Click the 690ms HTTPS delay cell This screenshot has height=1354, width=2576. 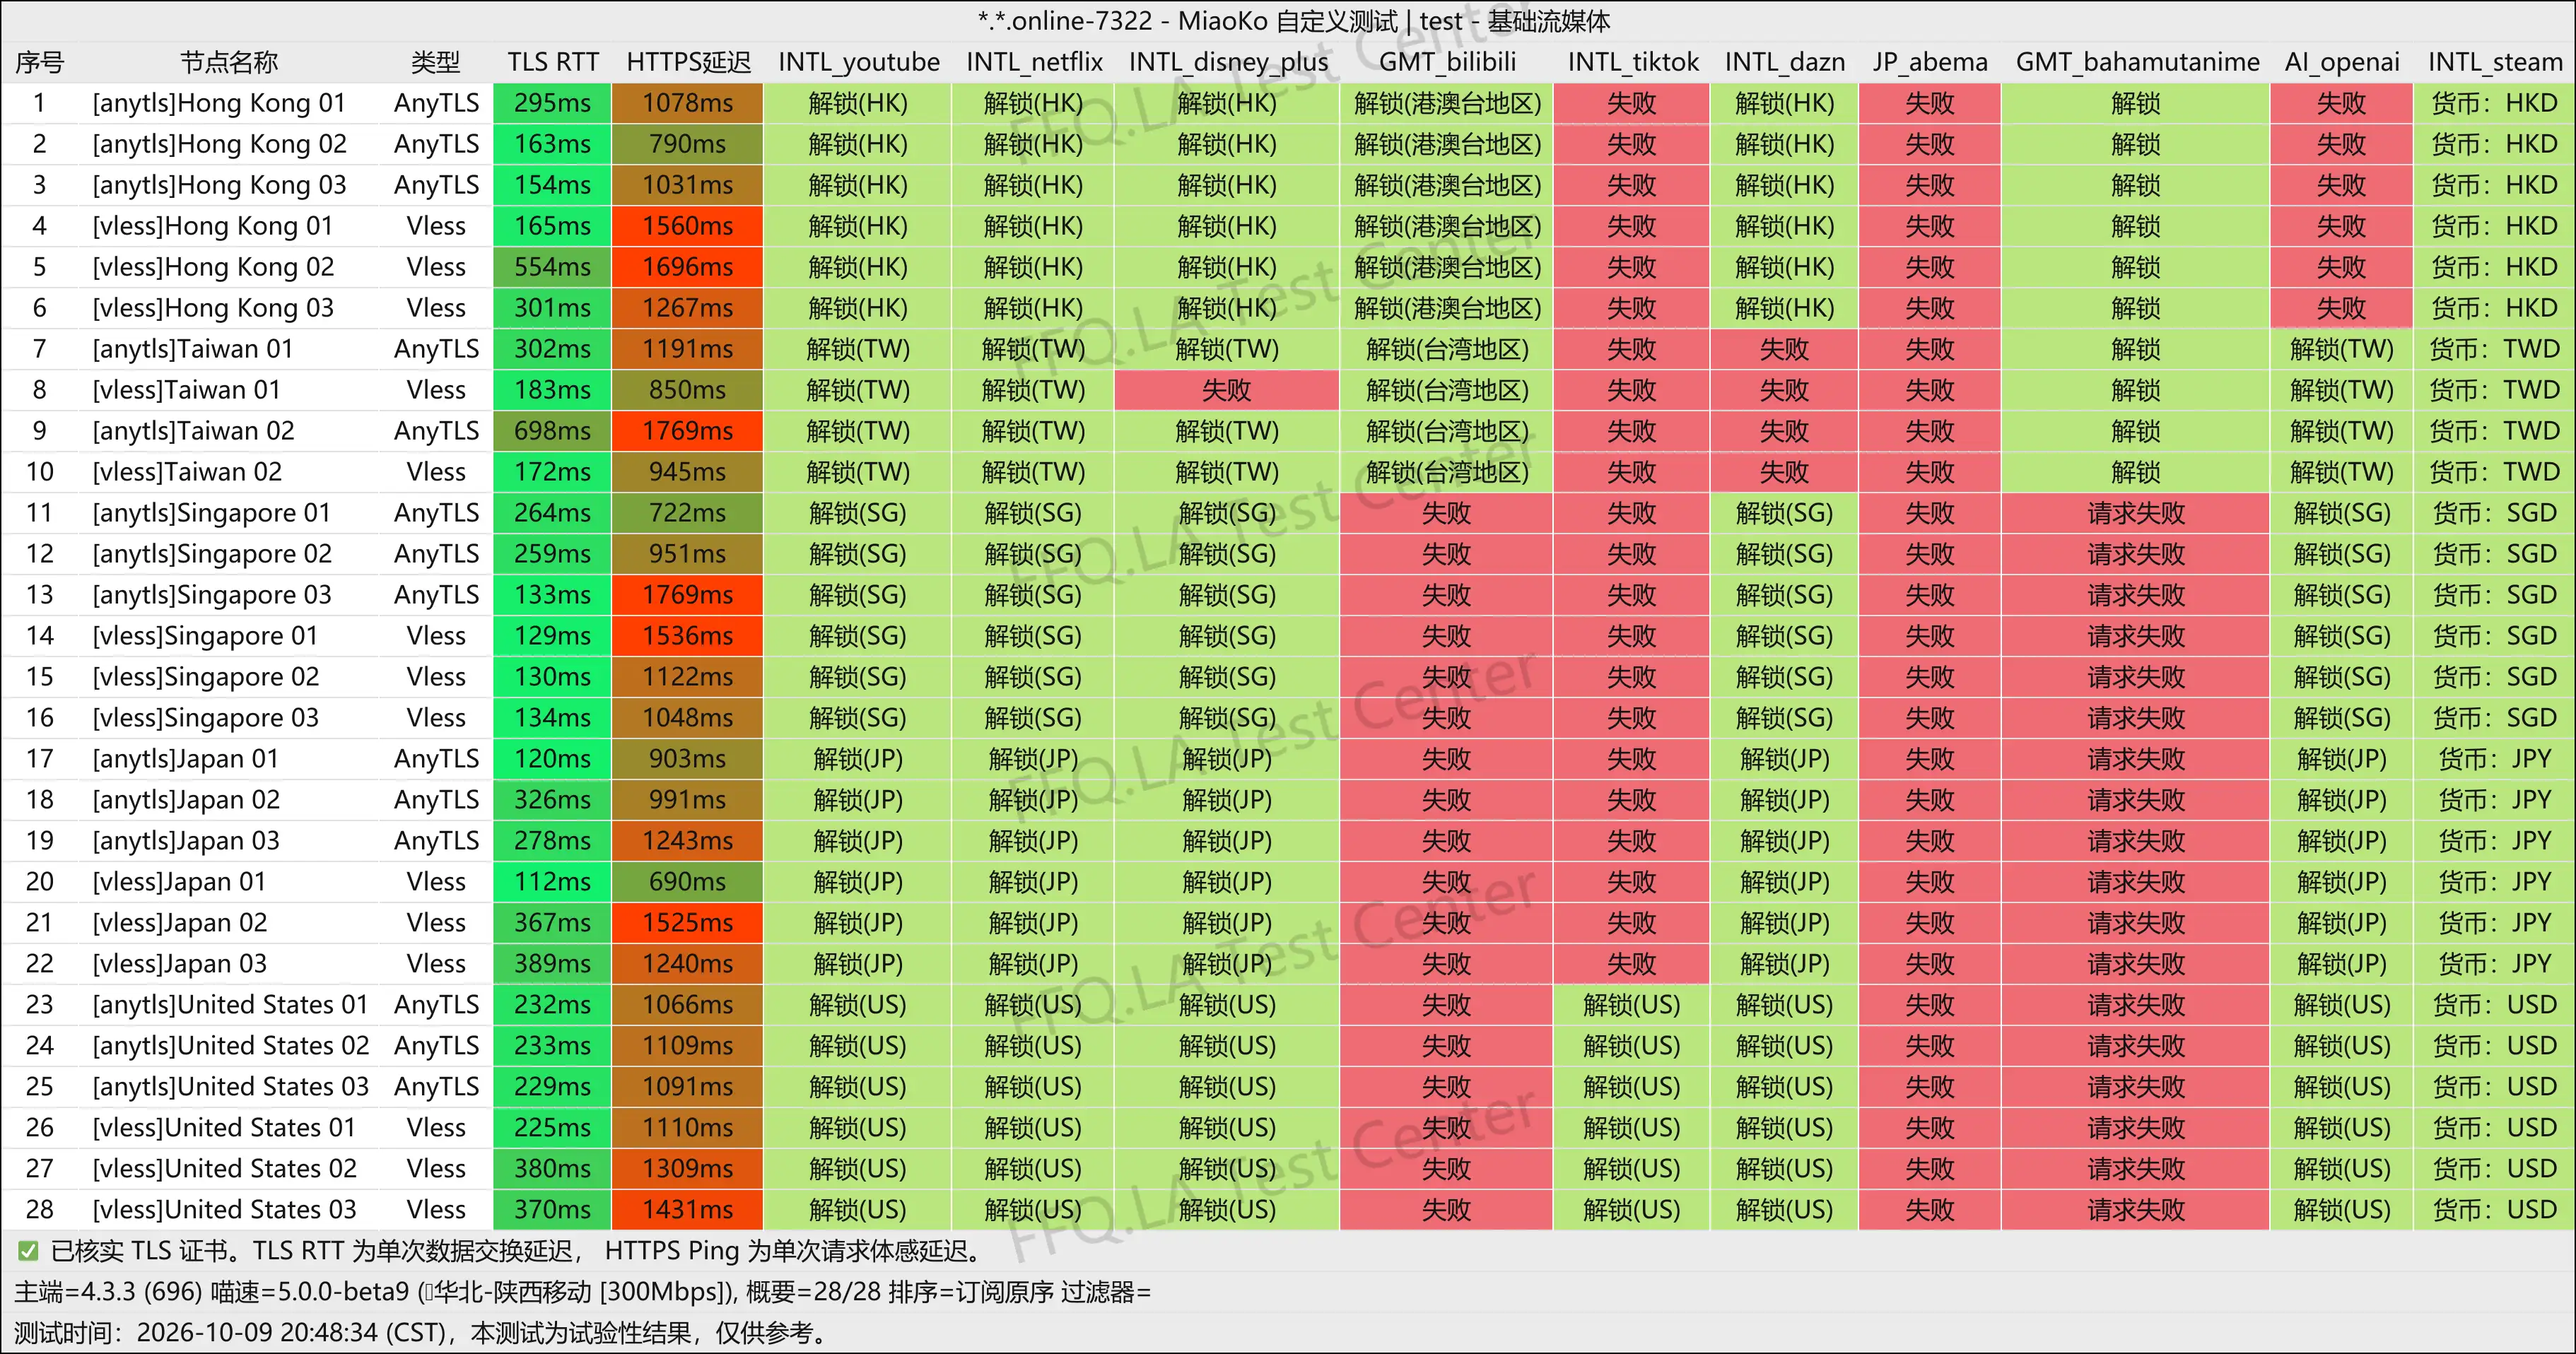click(x=688, y=882)
